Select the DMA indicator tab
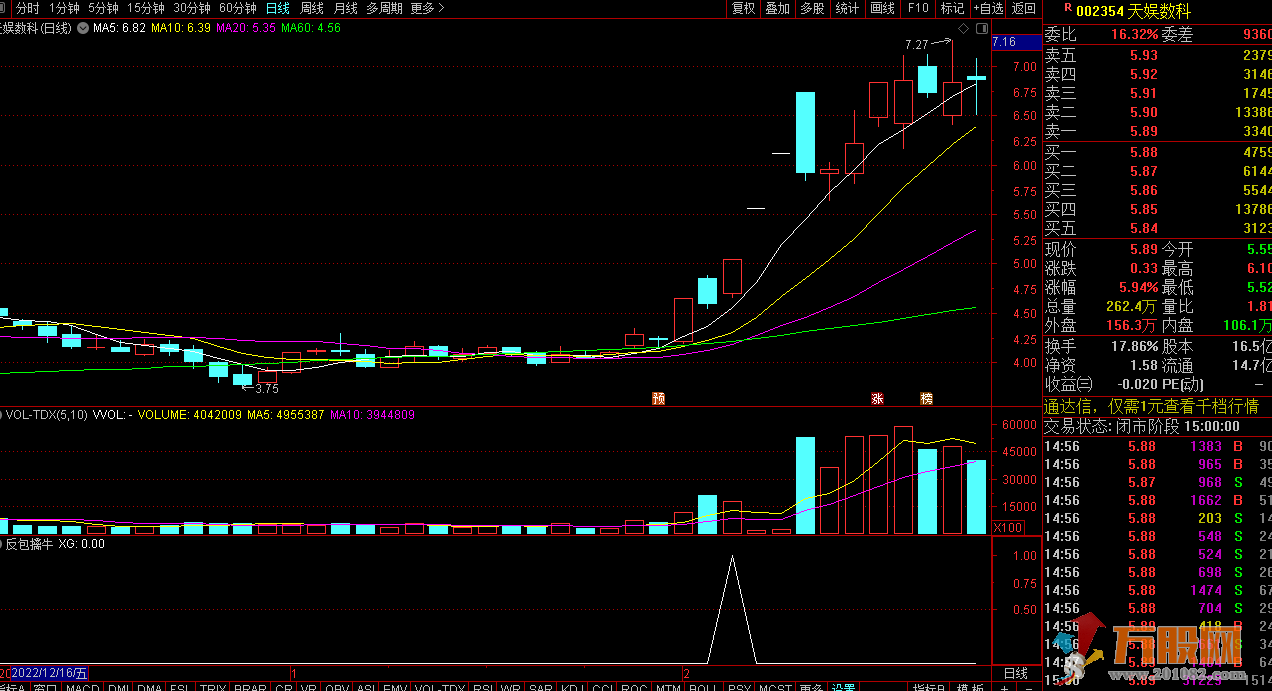 (x=150, y=689)
